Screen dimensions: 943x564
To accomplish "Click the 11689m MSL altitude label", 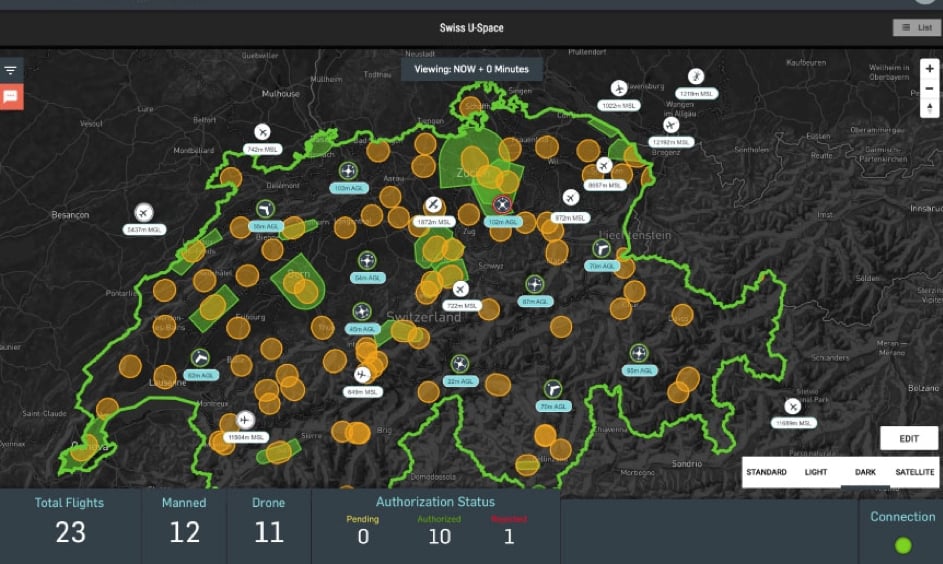I will (x=794, y=423).
